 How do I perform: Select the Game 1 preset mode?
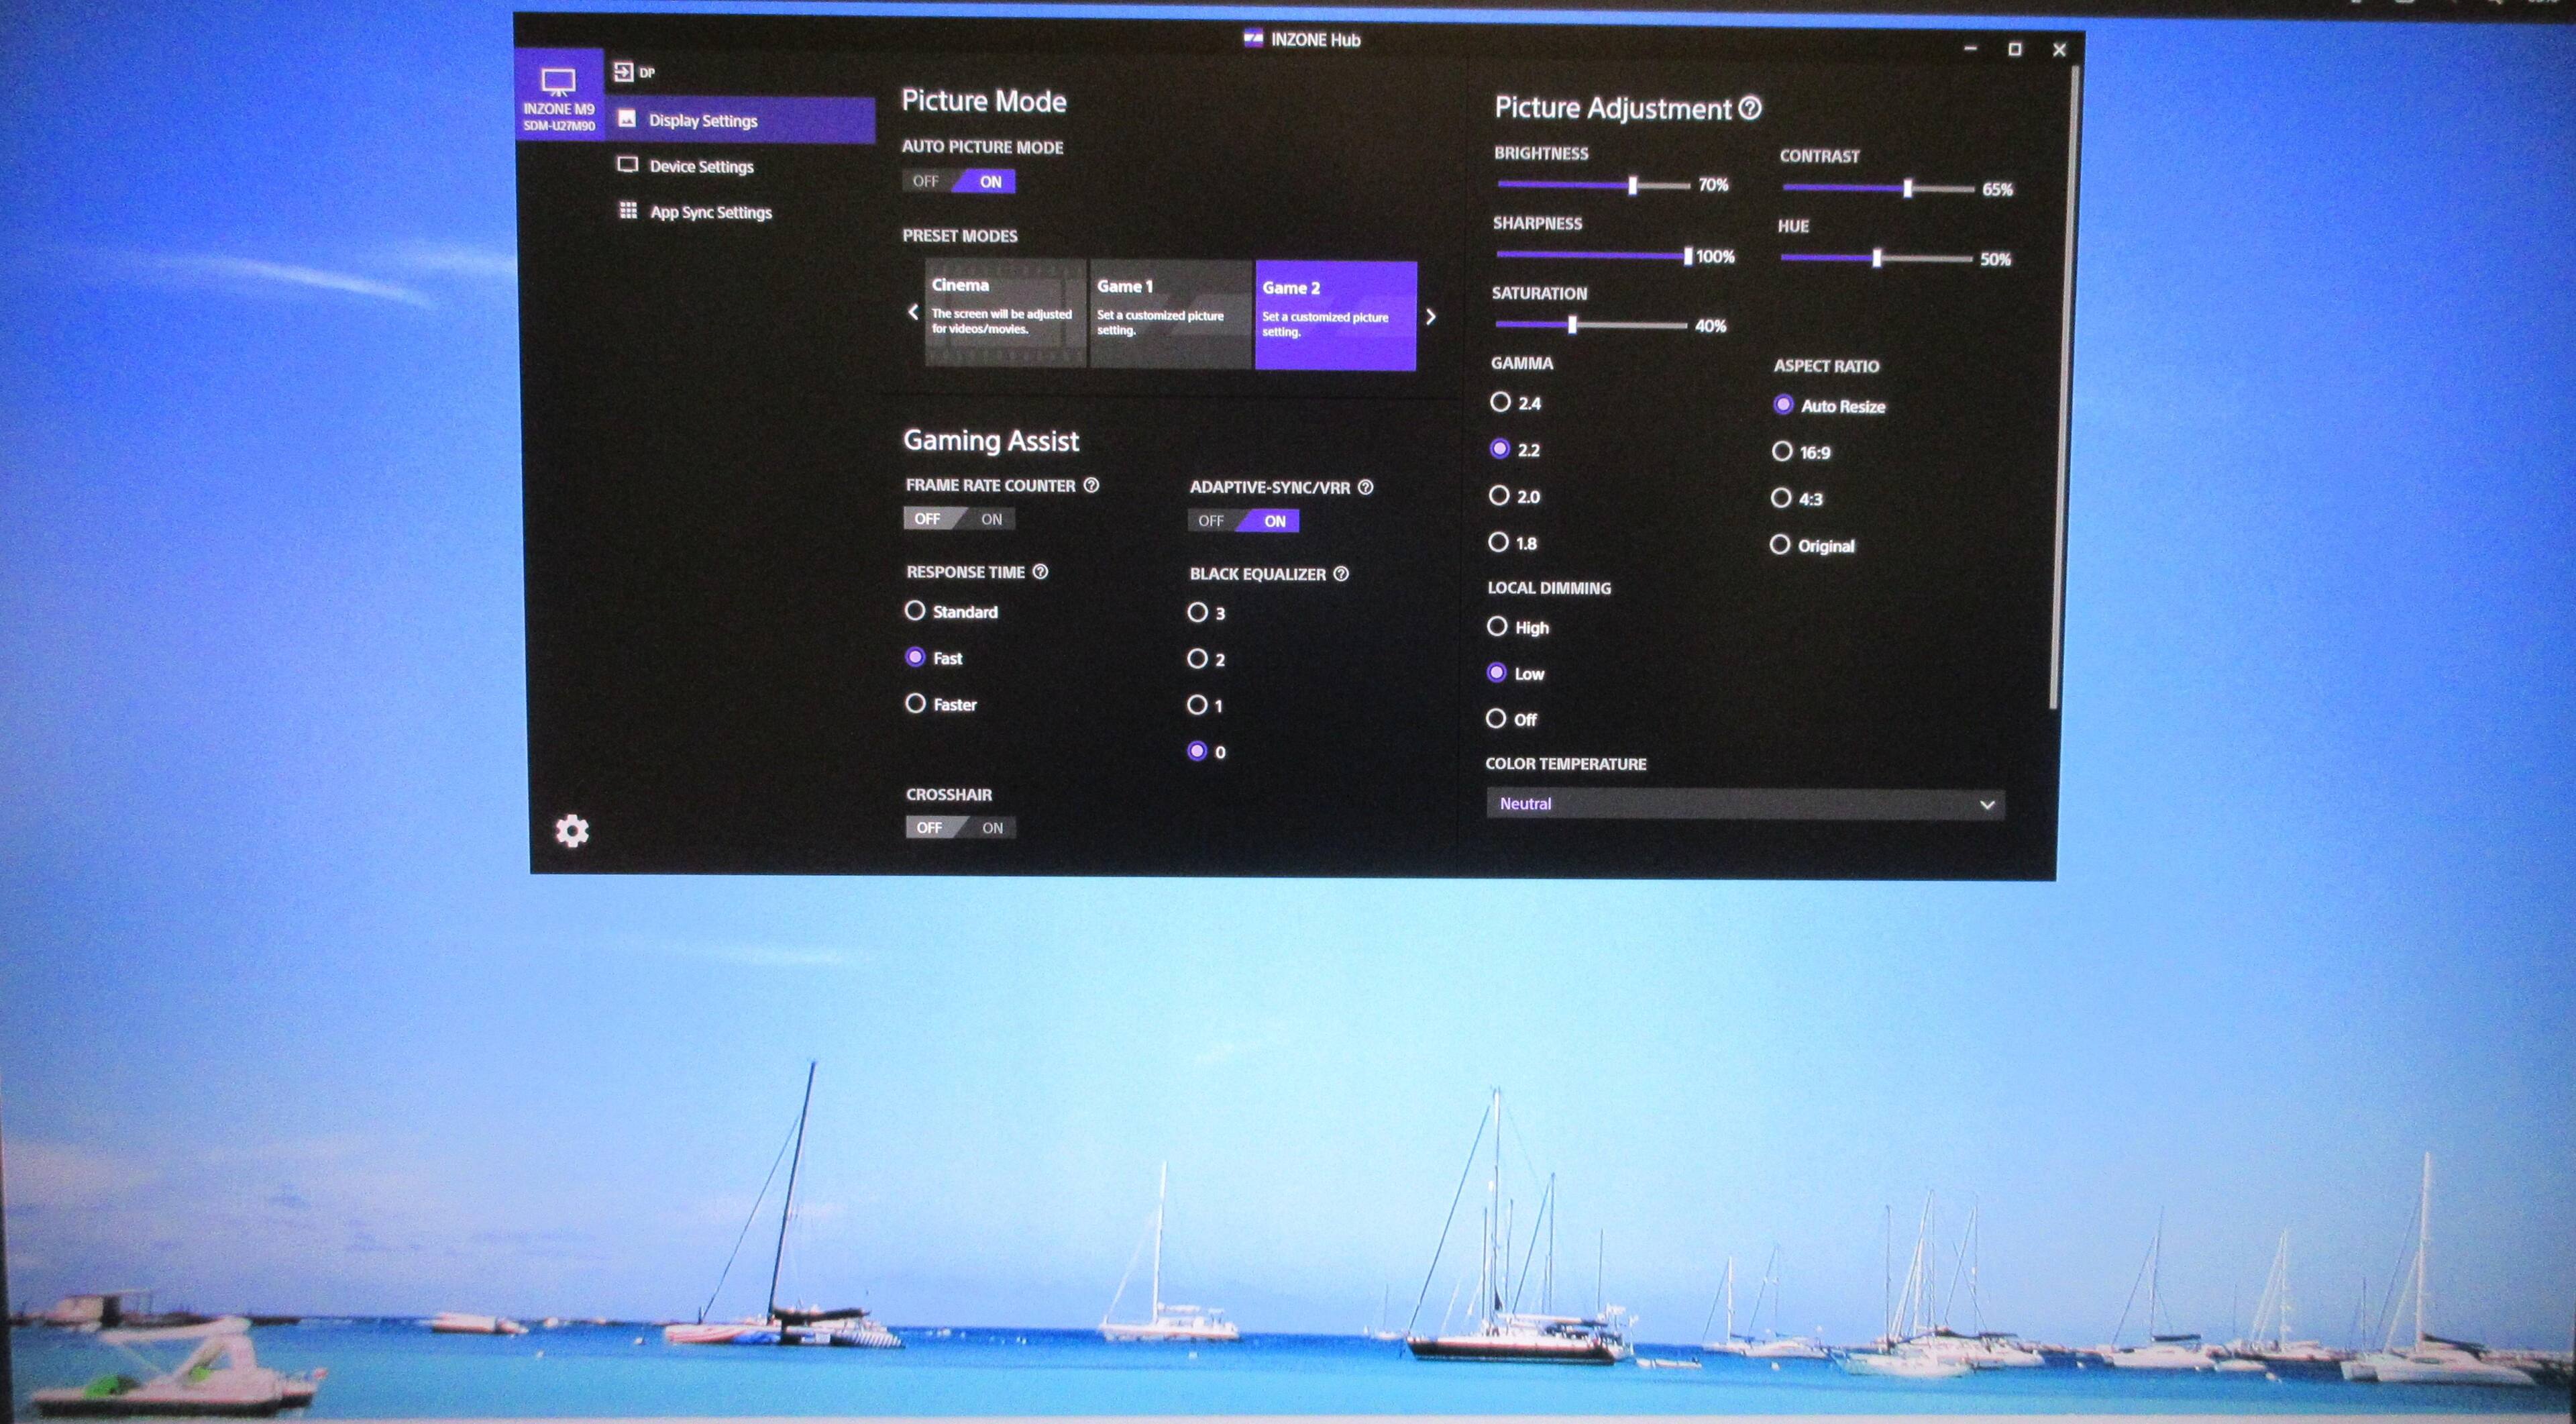[x=1169, y=314]
